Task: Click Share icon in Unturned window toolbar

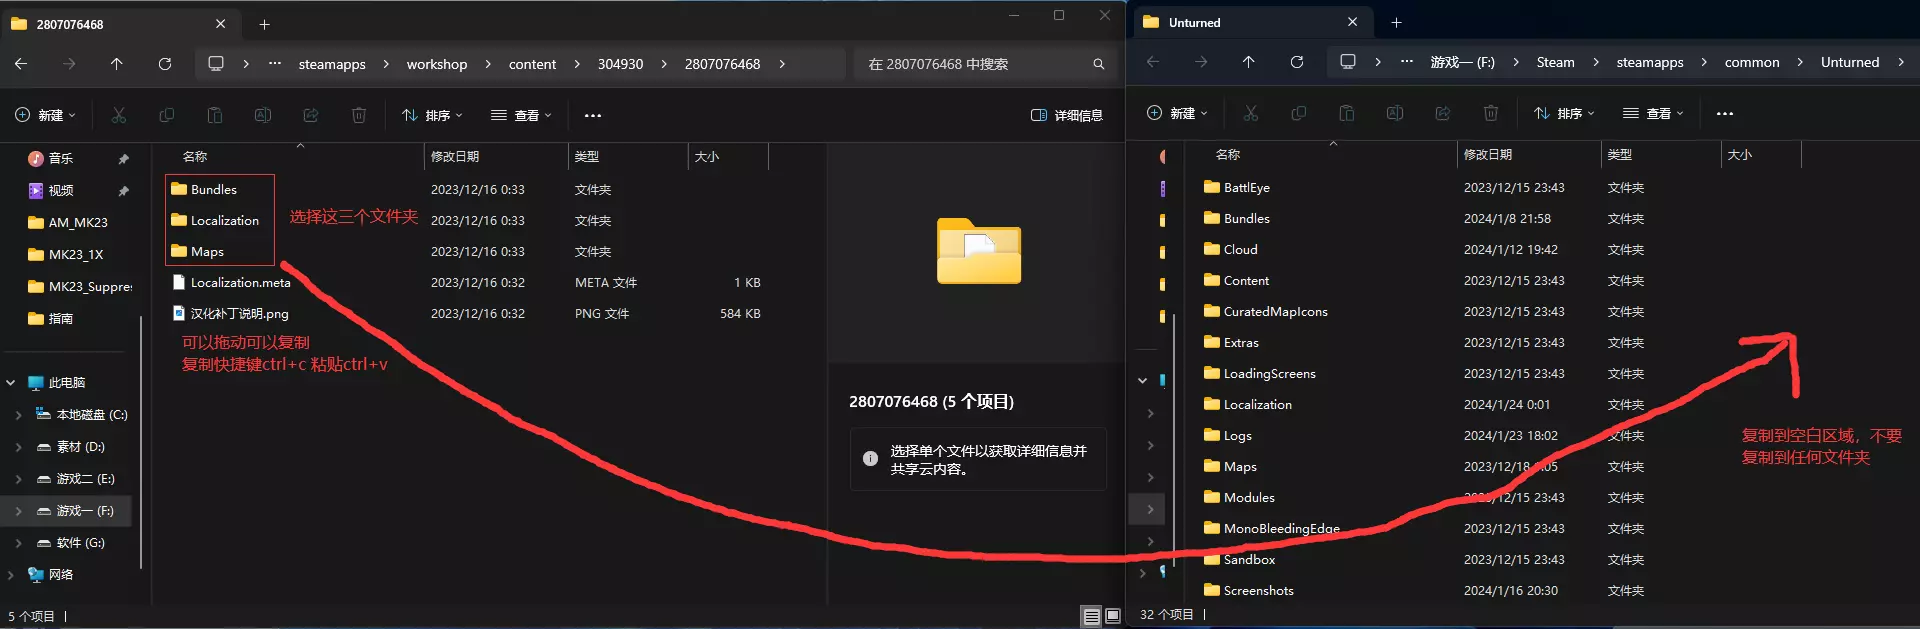Action: (1443, 114)
